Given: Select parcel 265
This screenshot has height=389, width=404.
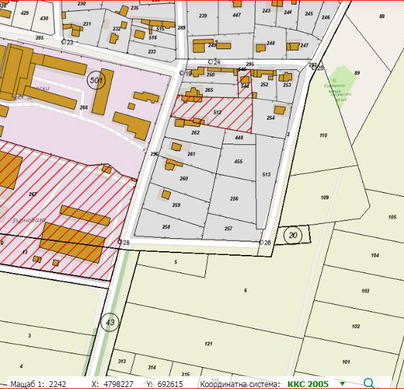Looking at the screenshot, I should click(209, 90).
